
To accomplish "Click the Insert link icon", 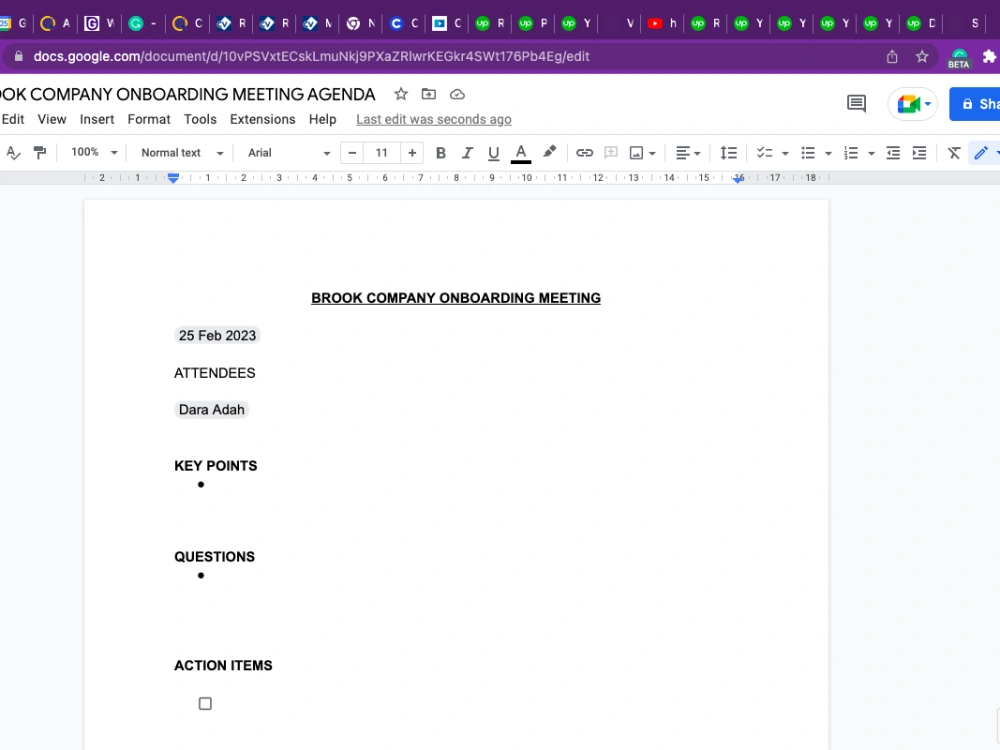I will click(x=584, y=153).
